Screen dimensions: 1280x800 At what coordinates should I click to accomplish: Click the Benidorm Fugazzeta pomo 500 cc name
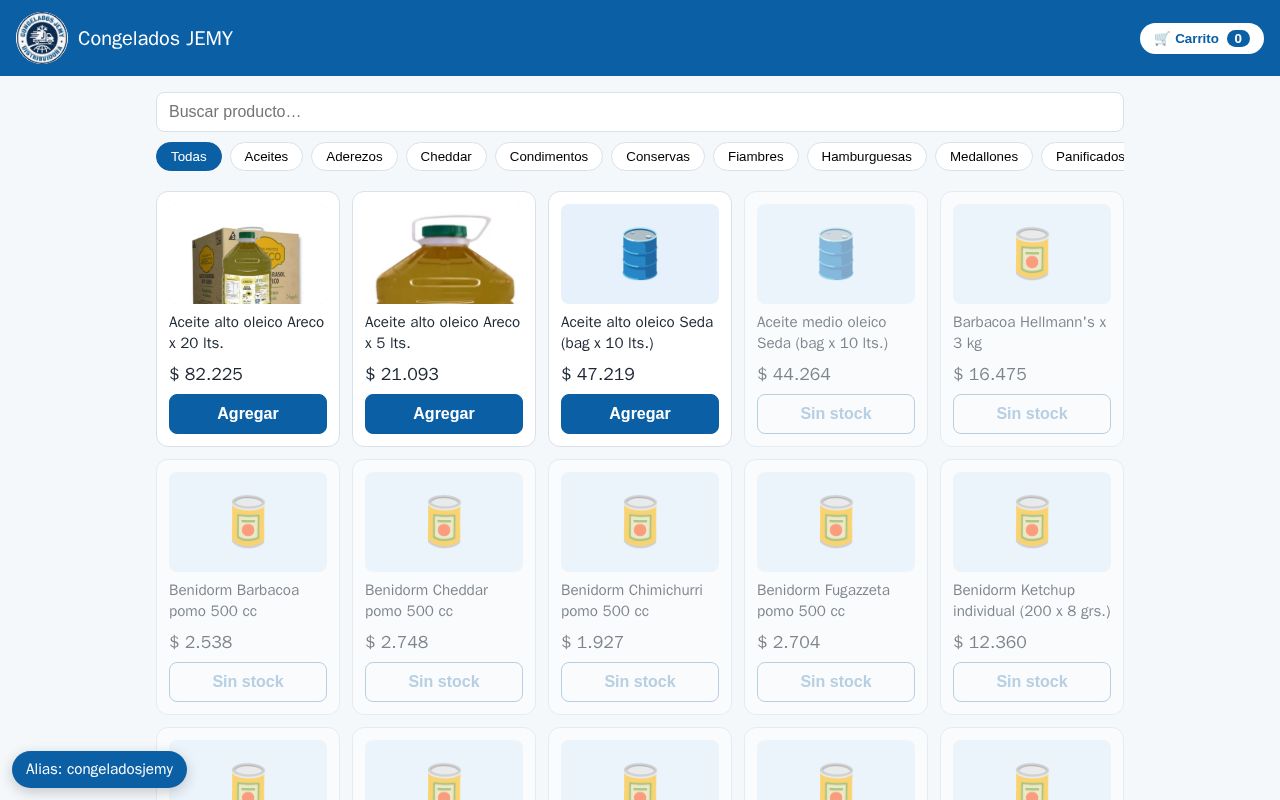pos(823,601)
